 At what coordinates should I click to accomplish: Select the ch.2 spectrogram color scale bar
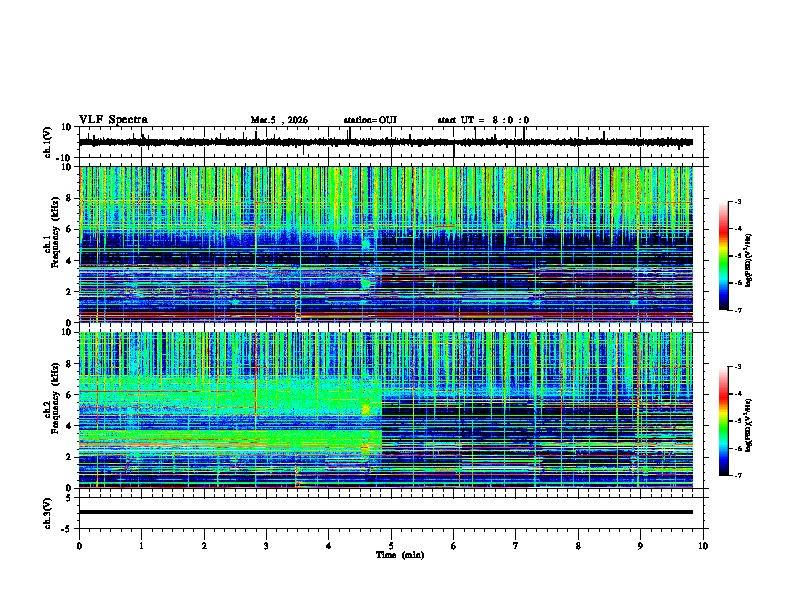click(x=723, y=421)
